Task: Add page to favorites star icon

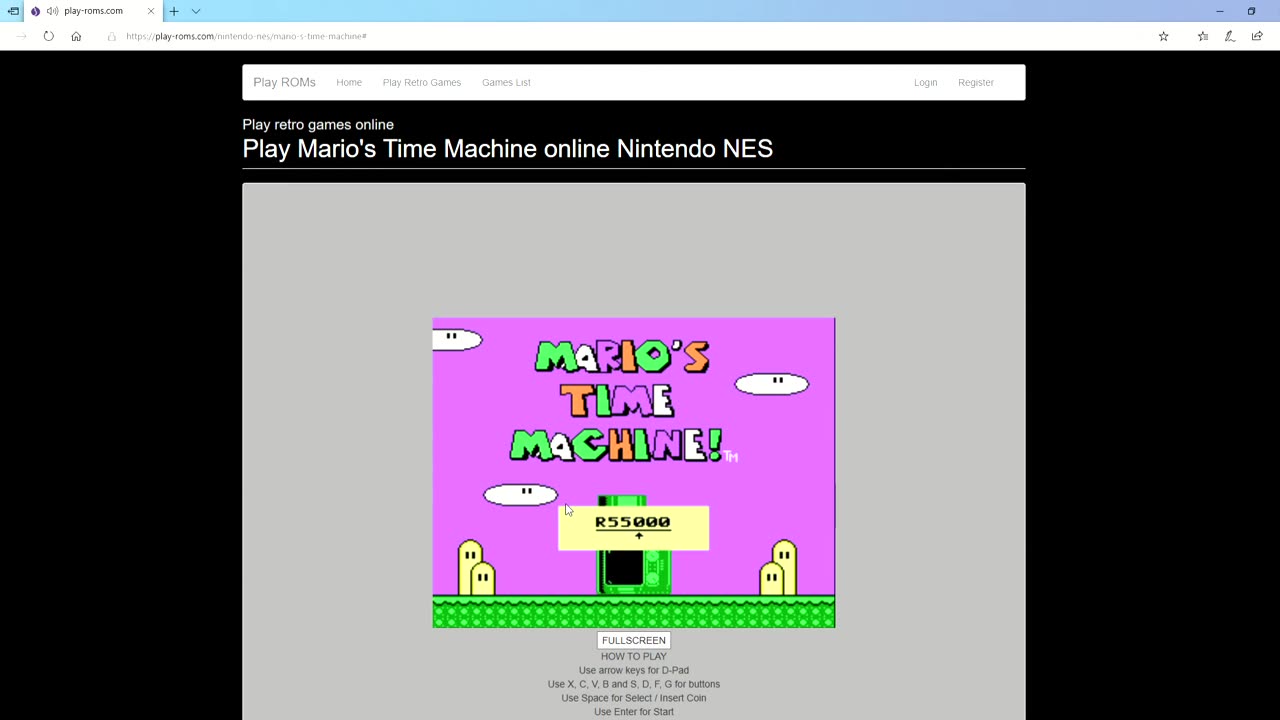Action: pyautogui.click(x=1163, y=36)
